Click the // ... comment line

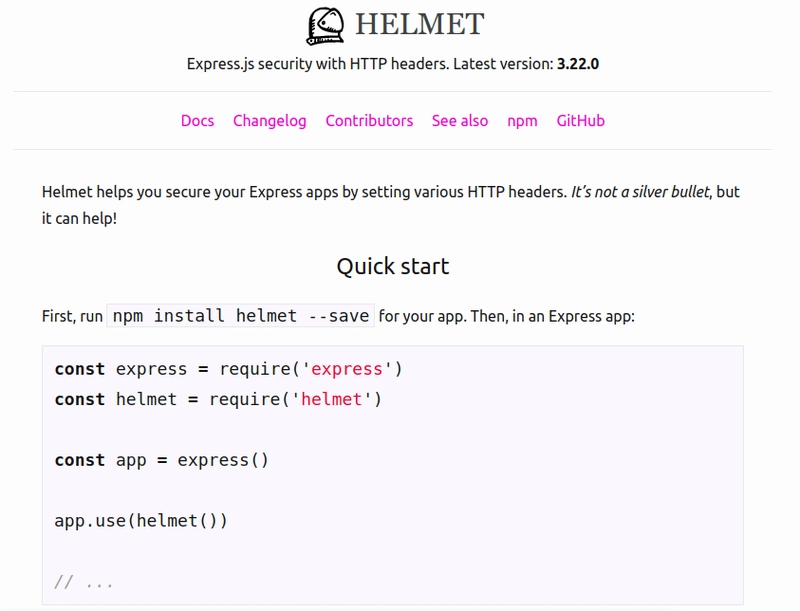tap(84, 582)
